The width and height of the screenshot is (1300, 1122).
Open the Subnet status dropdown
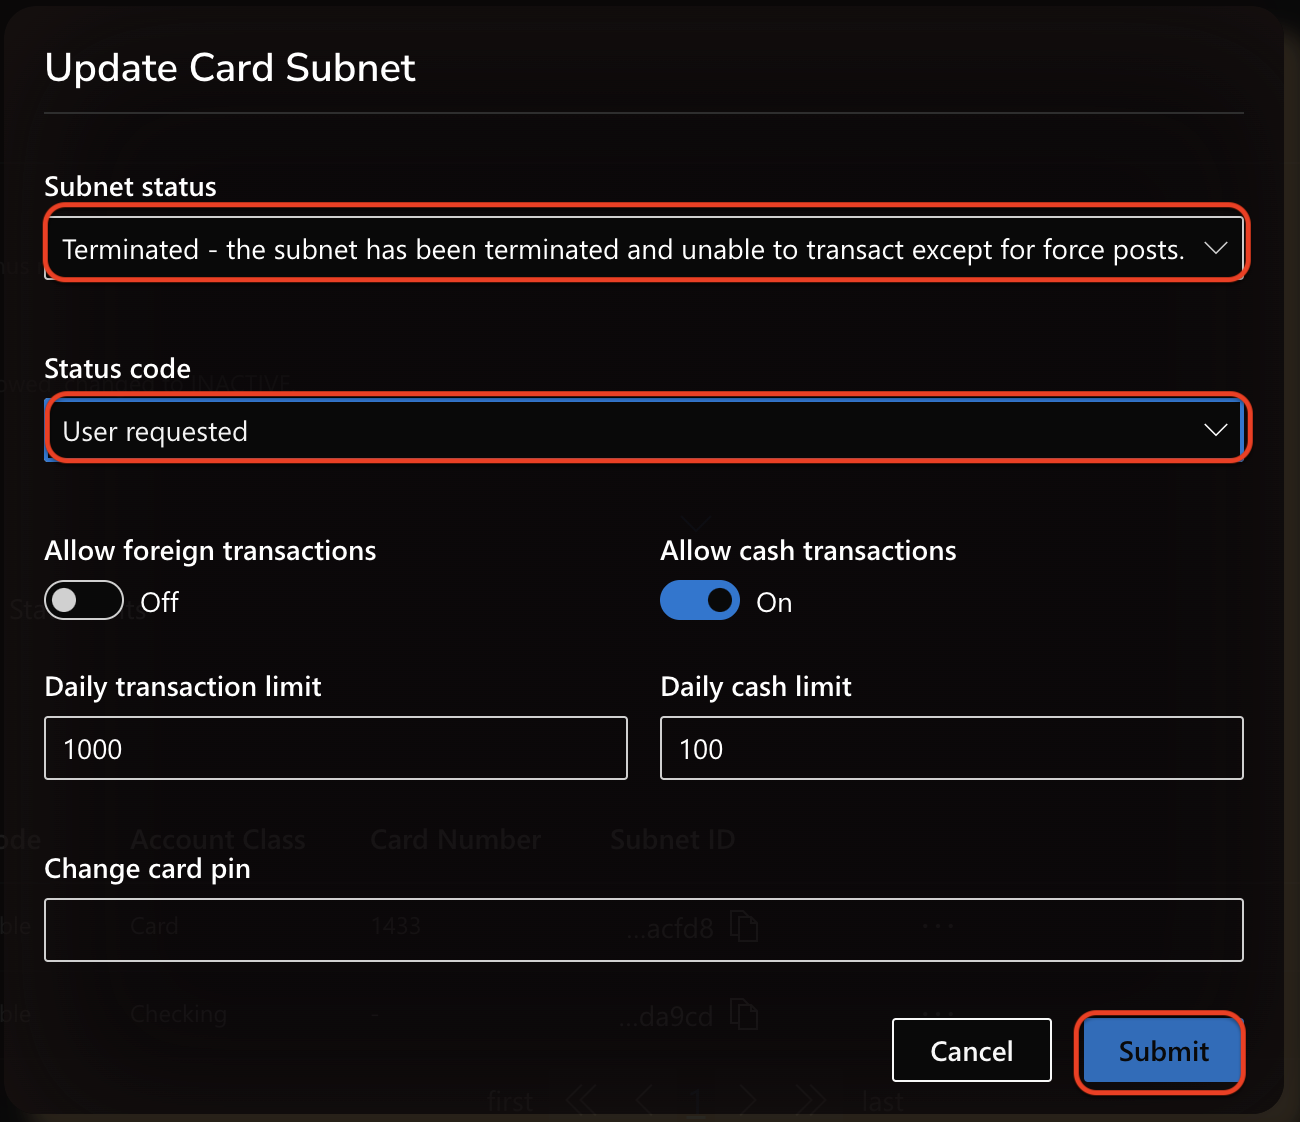644,249
